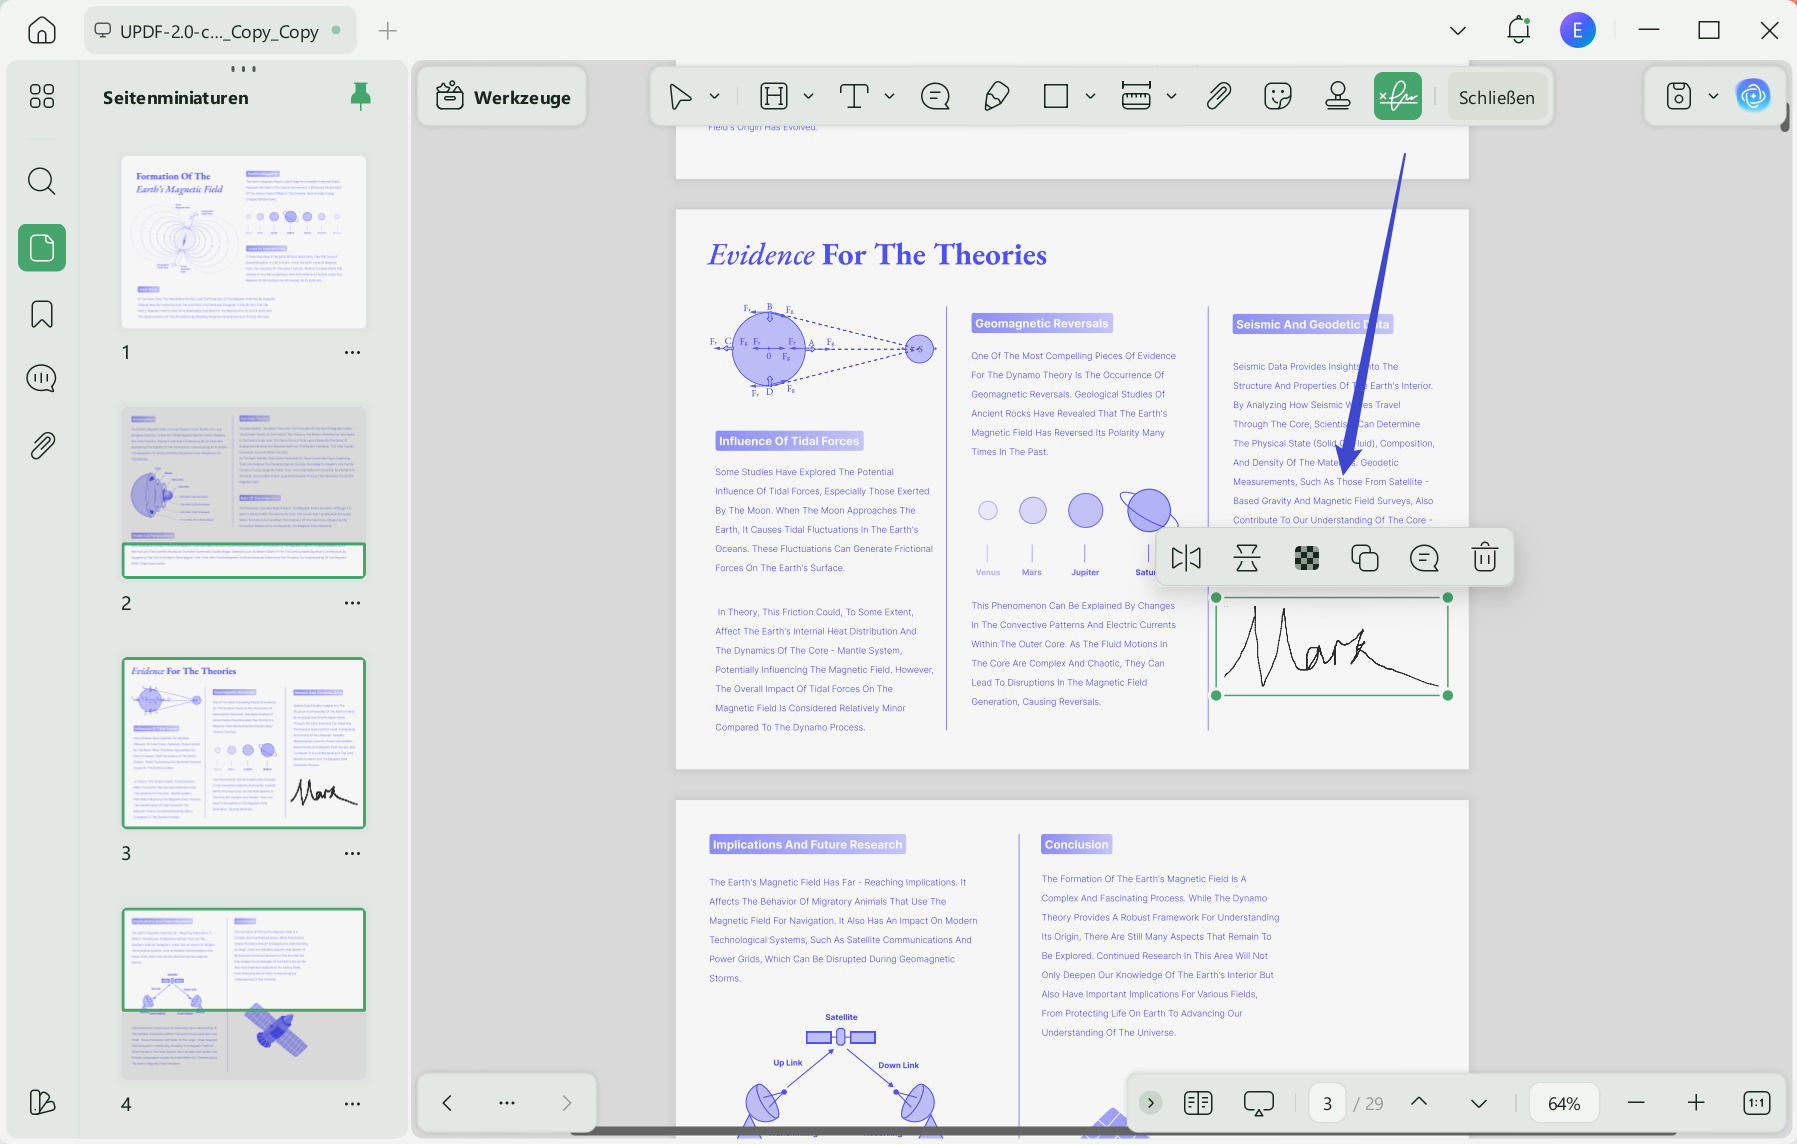Image resolution: width=1797 pixels, height=1144 pixels.
Task: Open the Comments panel in sidebar
Action: tap(42, 379)
